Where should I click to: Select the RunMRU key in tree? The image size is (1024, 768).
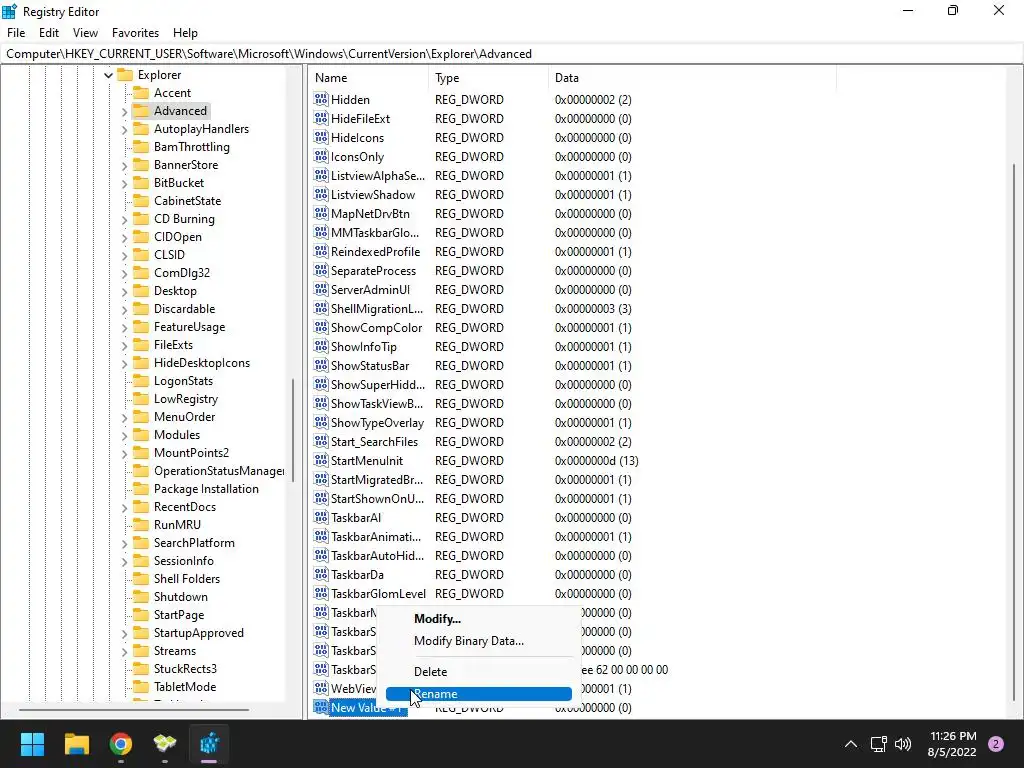click(x=177, y=524)
